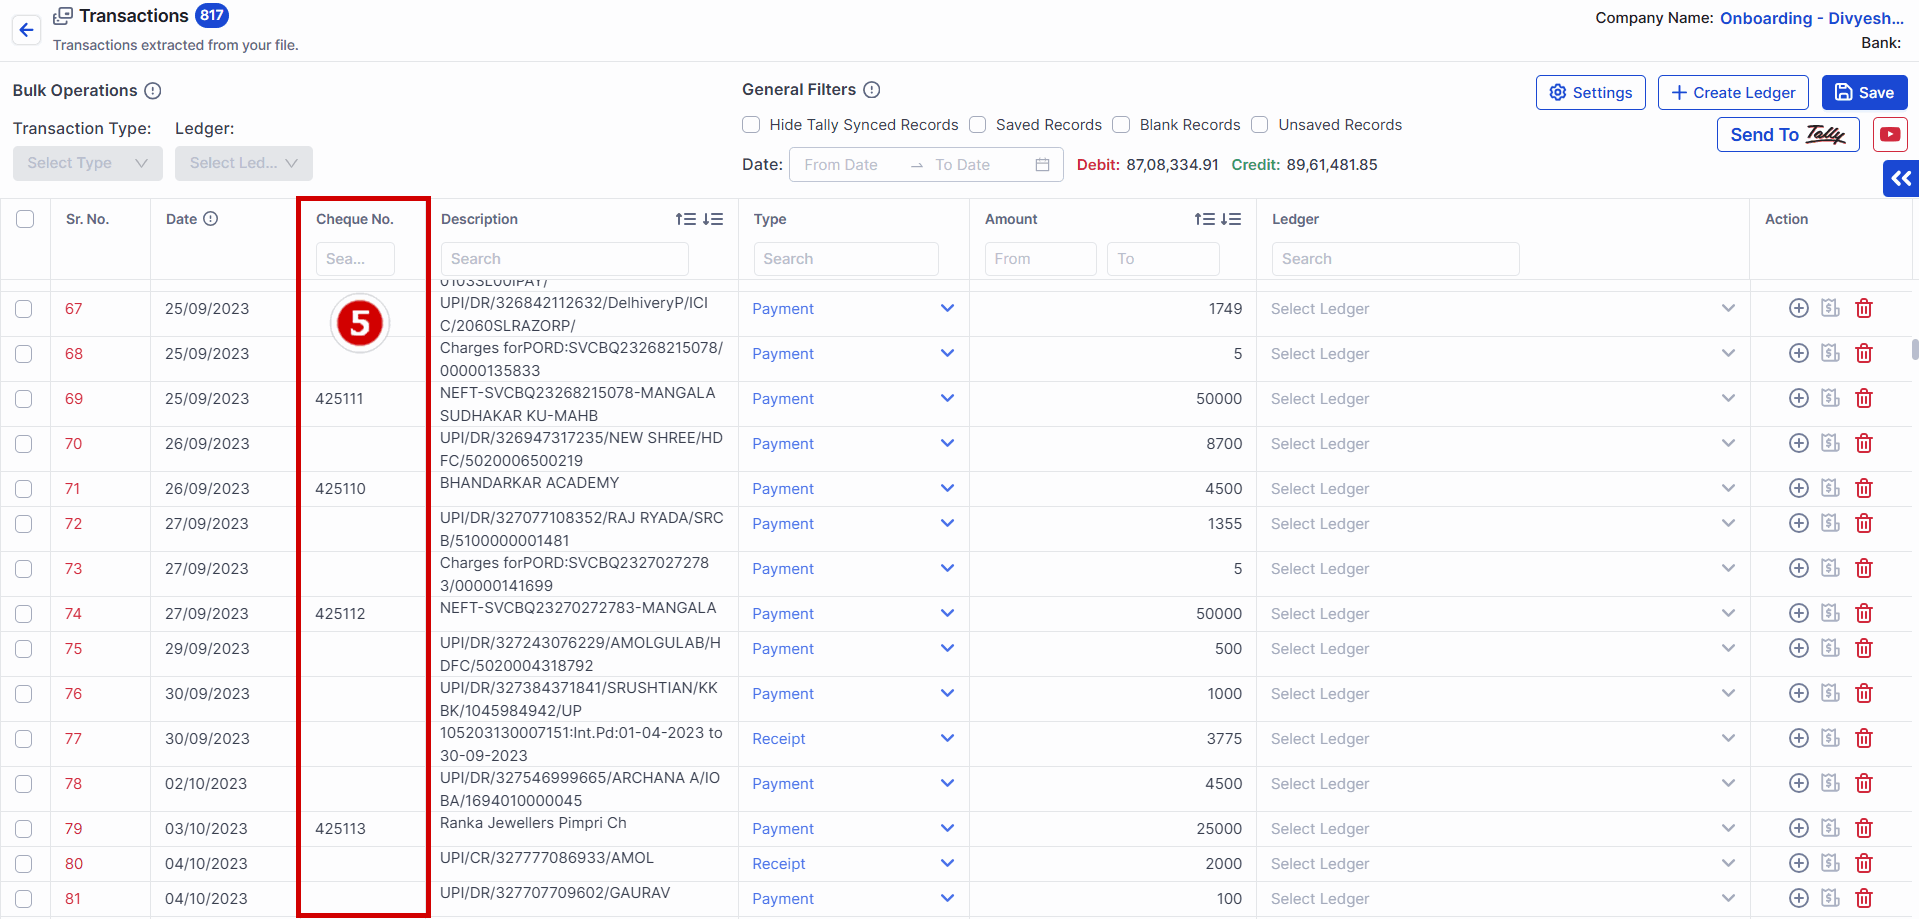This screenshot has height=919, width=1919.
Task: Open the date range calendar icon
Action: click(1042, 165)
